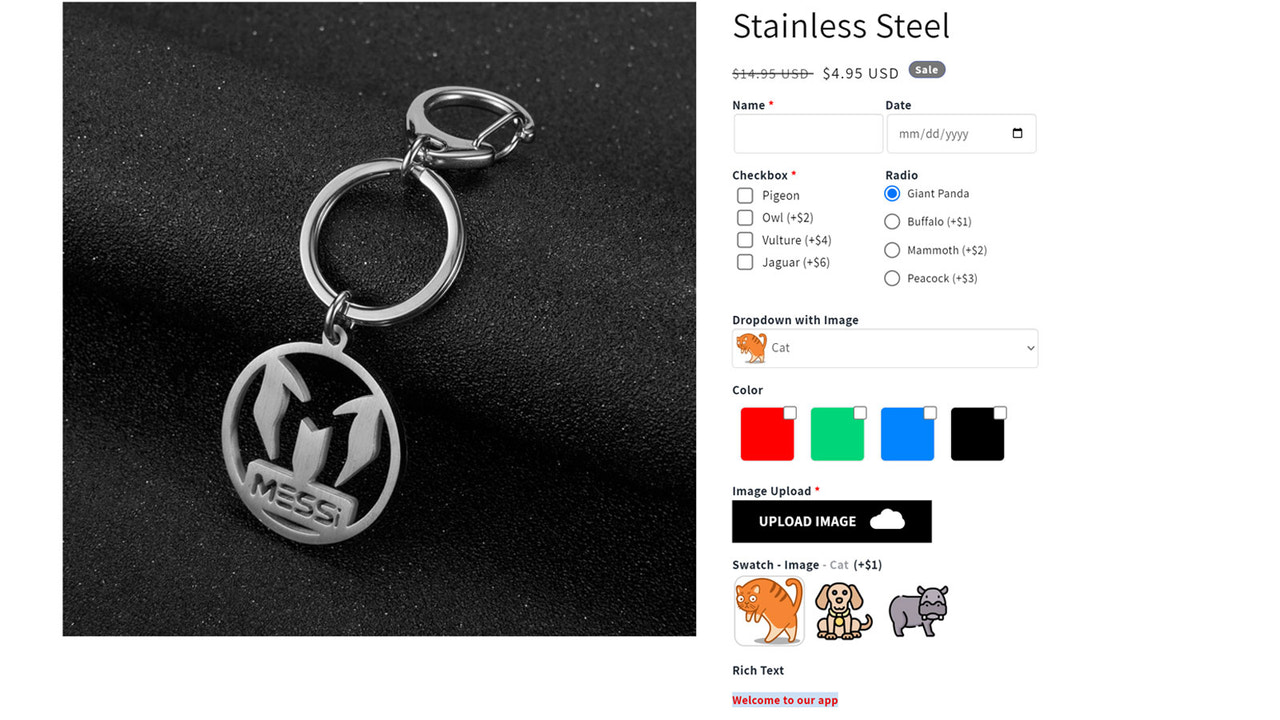Click the cloud upload icon
This screenshot has width=1280, height=720.
pyautogui.click(x=887, y=520)
